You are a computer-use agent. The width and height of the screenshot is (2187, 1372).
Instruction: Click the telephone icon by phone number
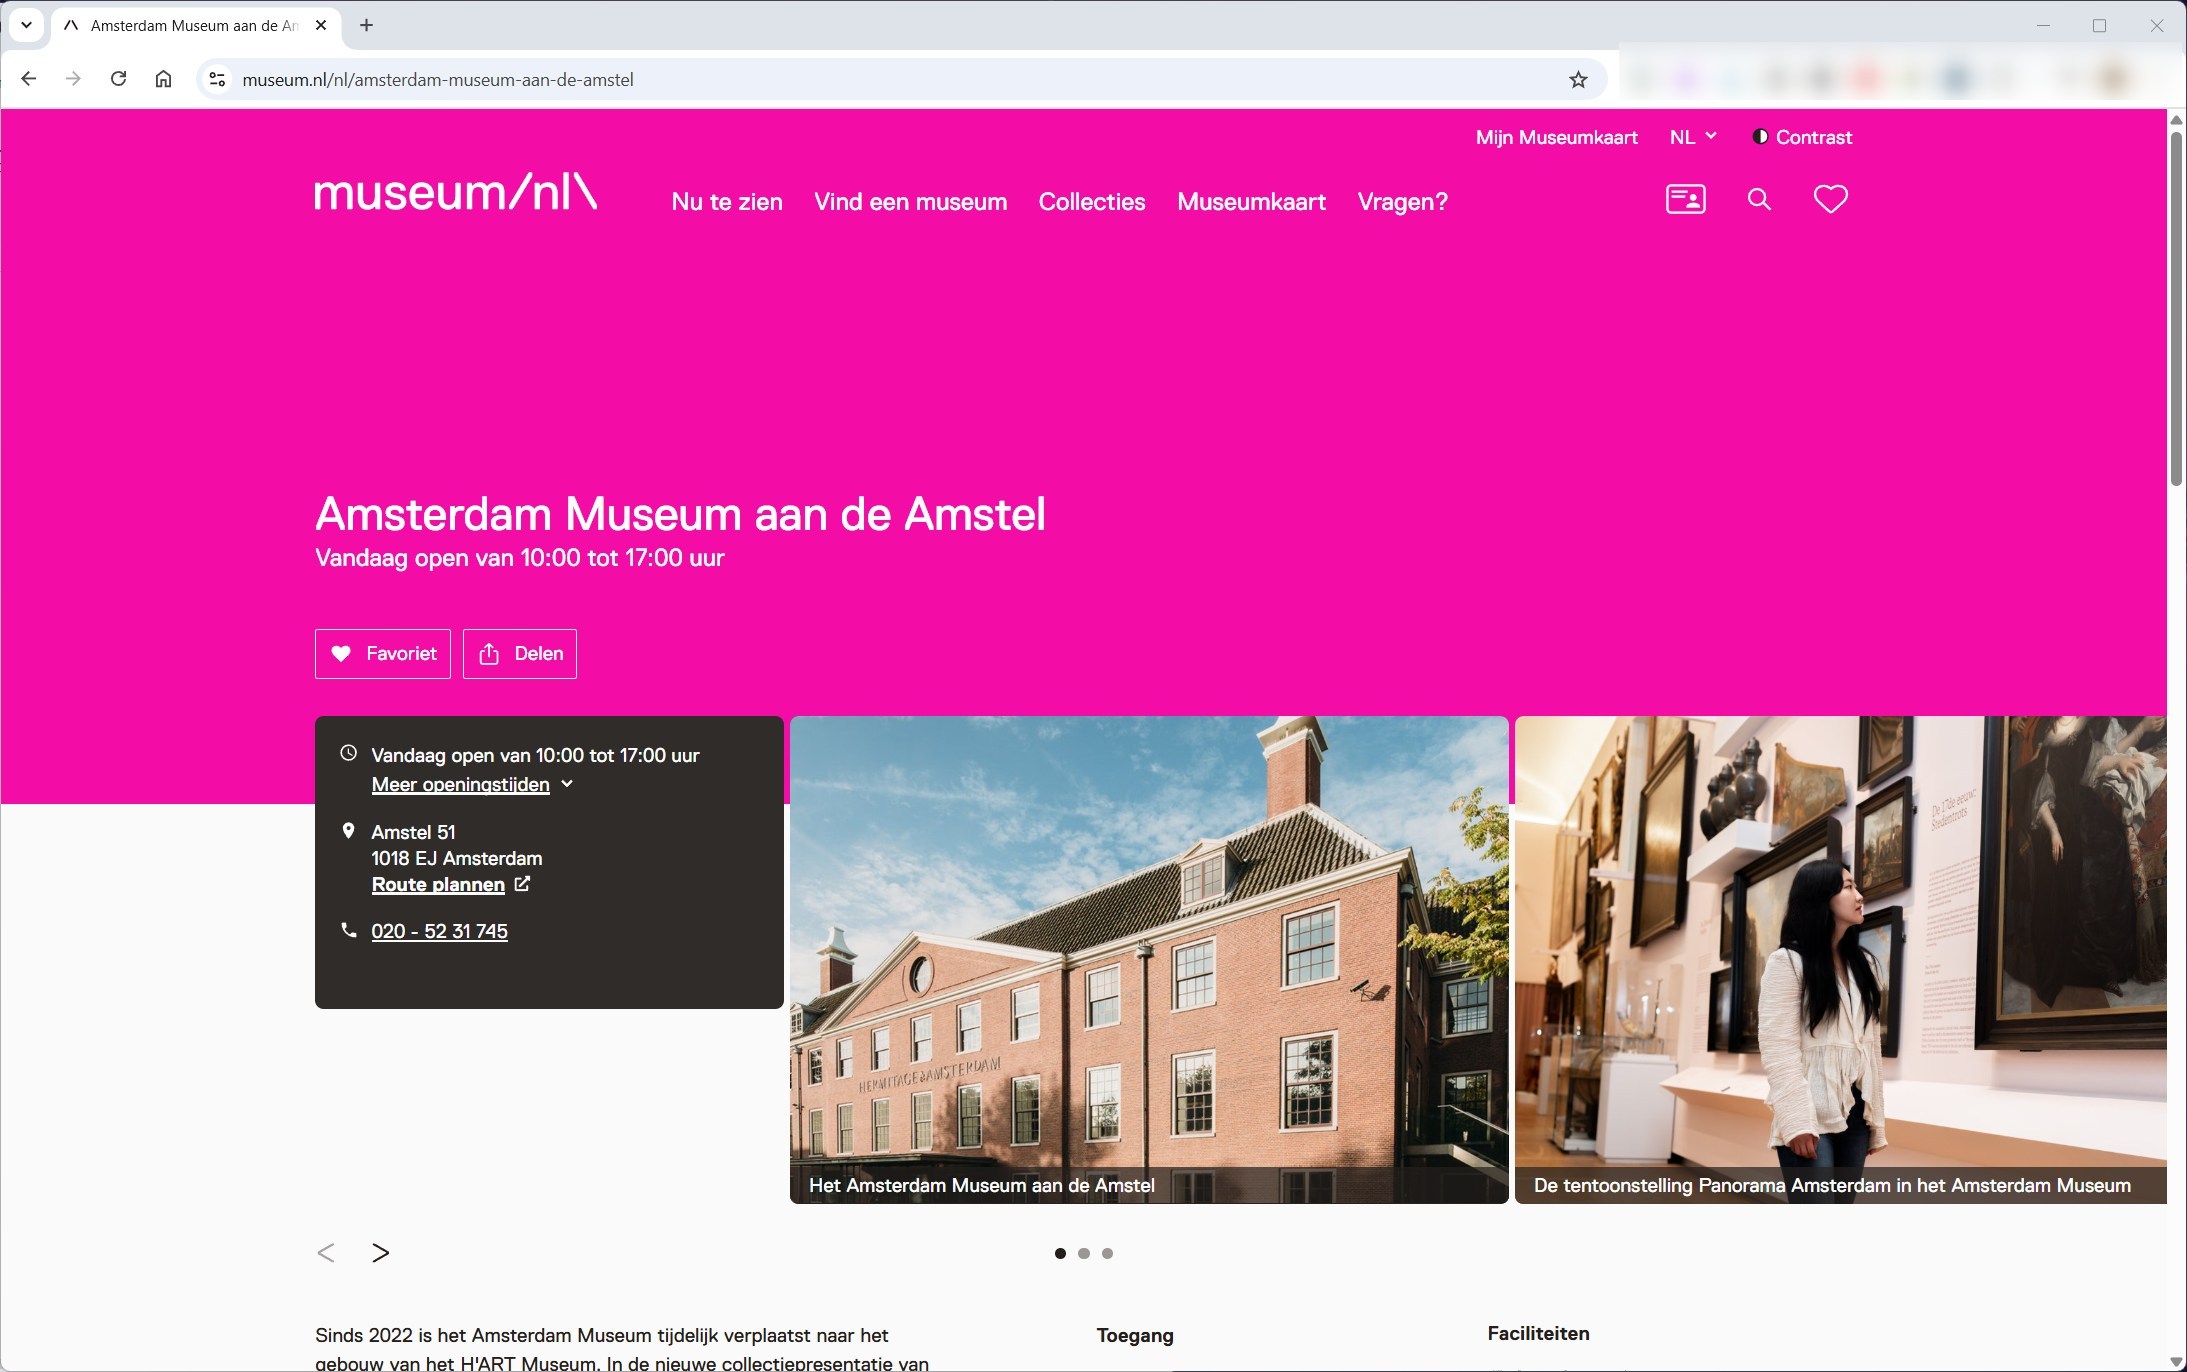[348, 930]
